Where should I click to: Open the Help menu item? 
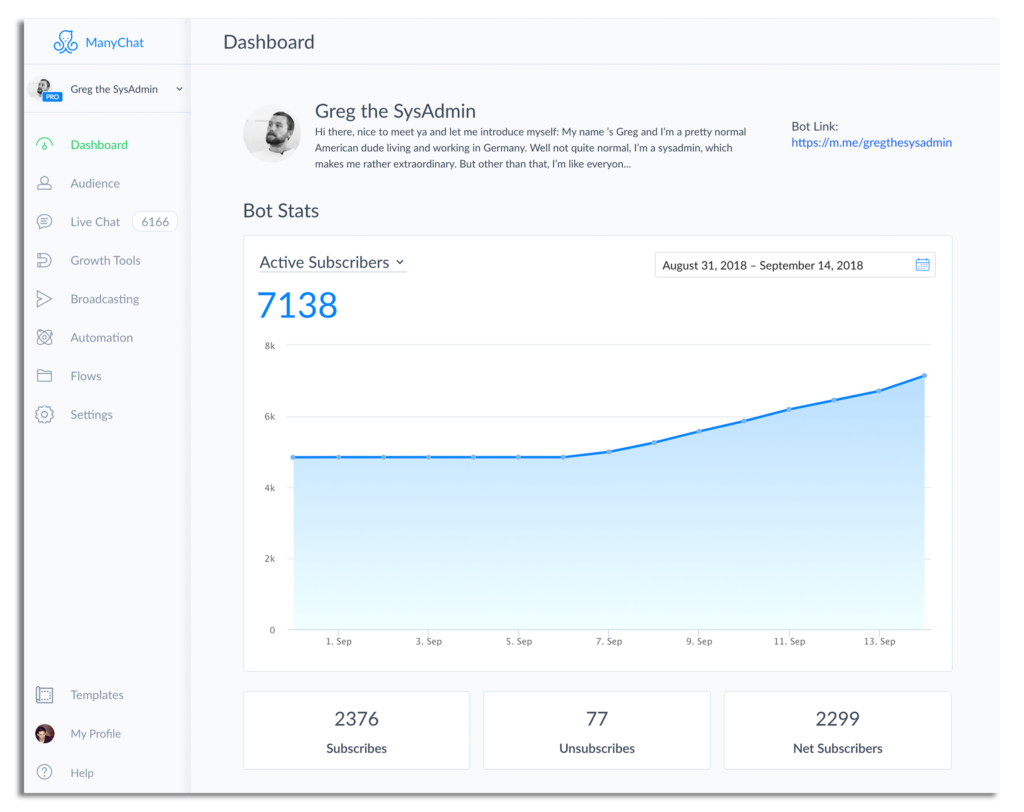(82, 772)
